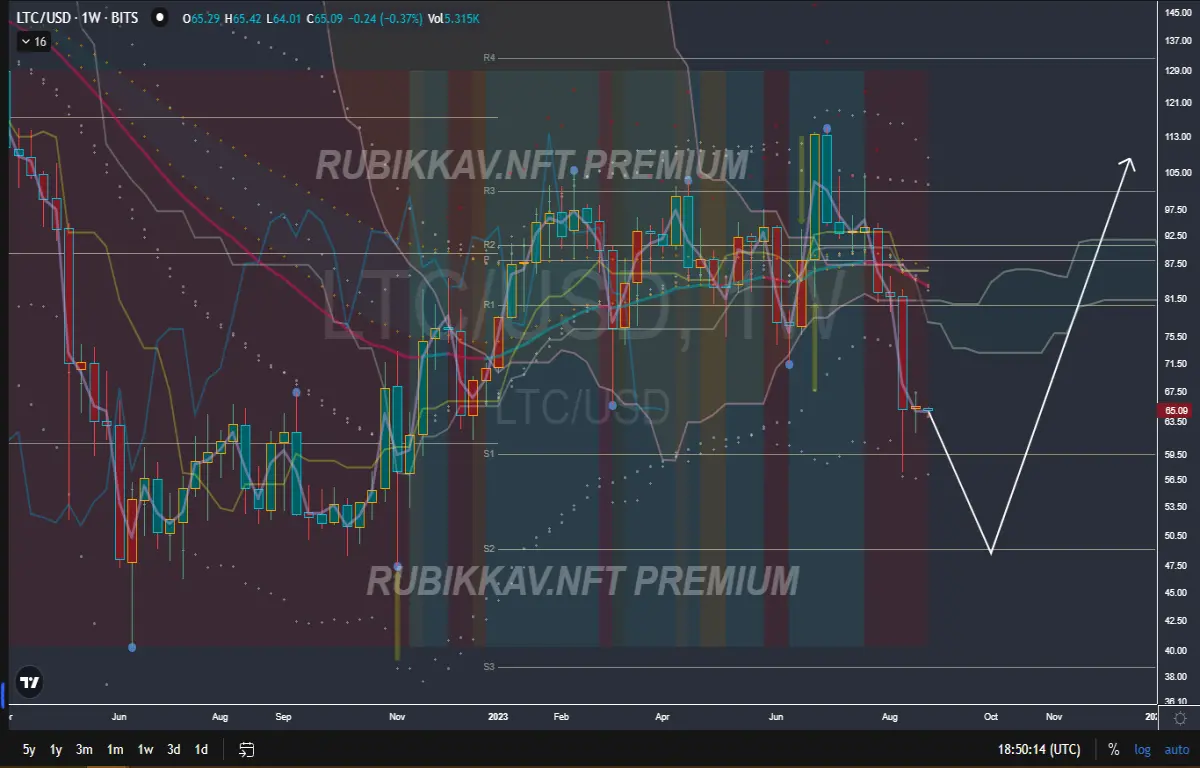Click the low value L64.01

284,17
